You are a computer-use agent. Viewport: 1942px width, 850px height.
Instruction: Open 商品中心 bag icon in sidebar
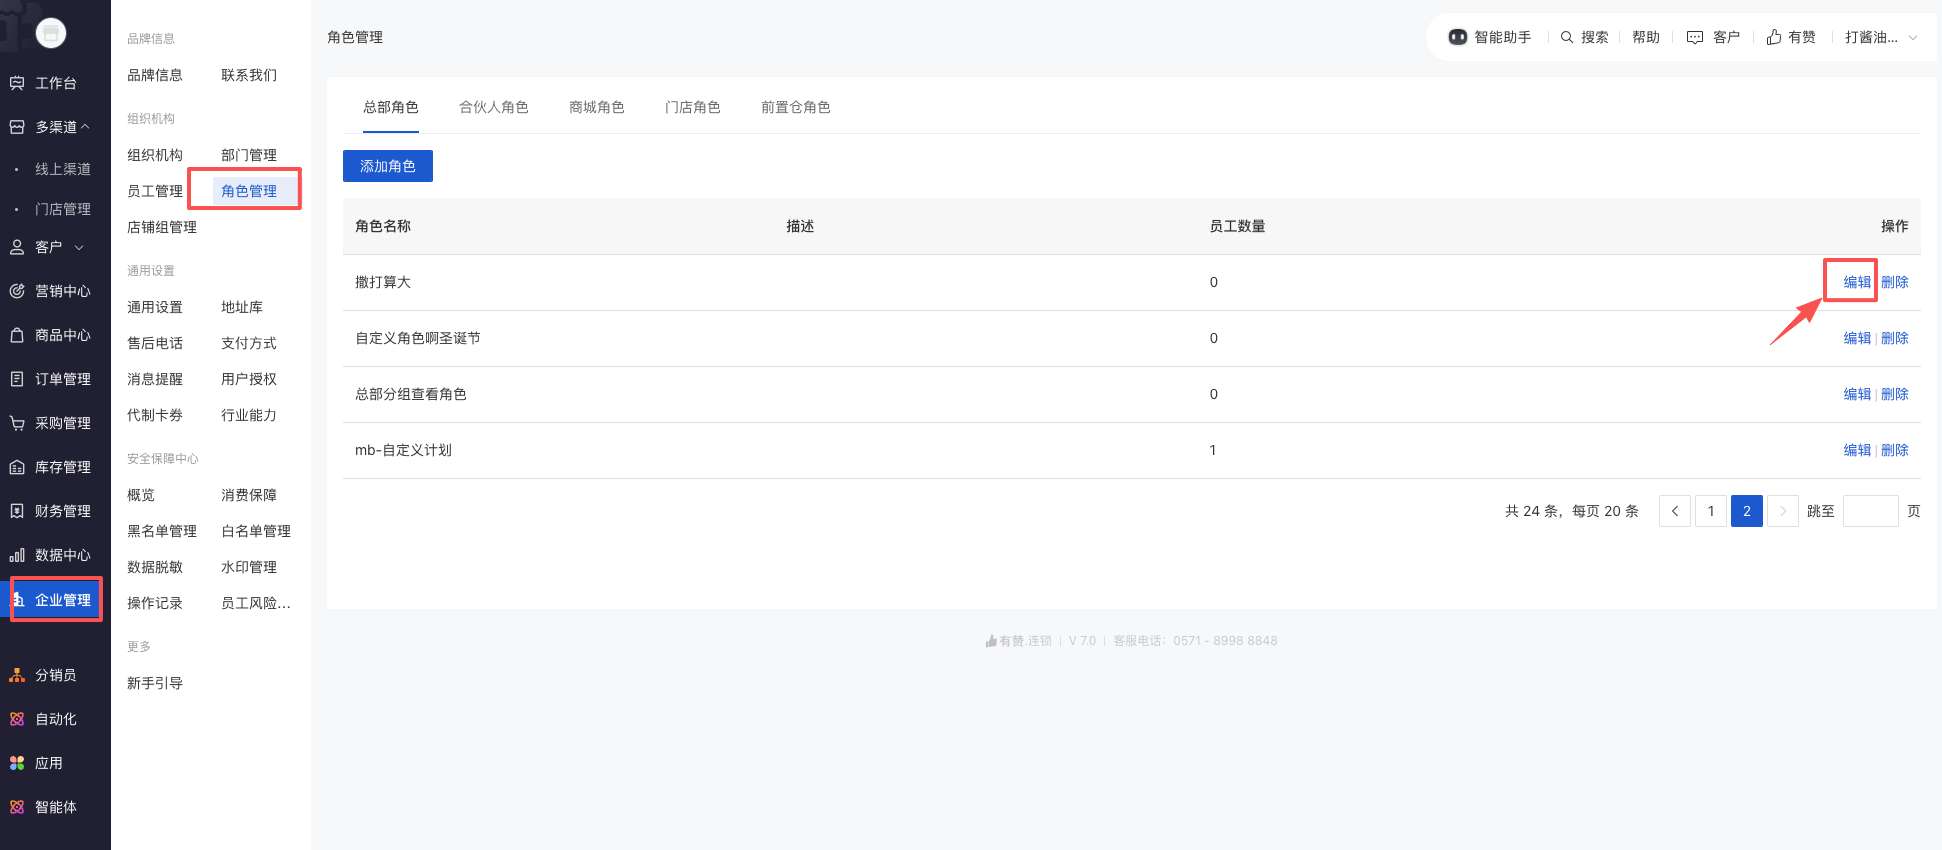click(x=17, y=335)
